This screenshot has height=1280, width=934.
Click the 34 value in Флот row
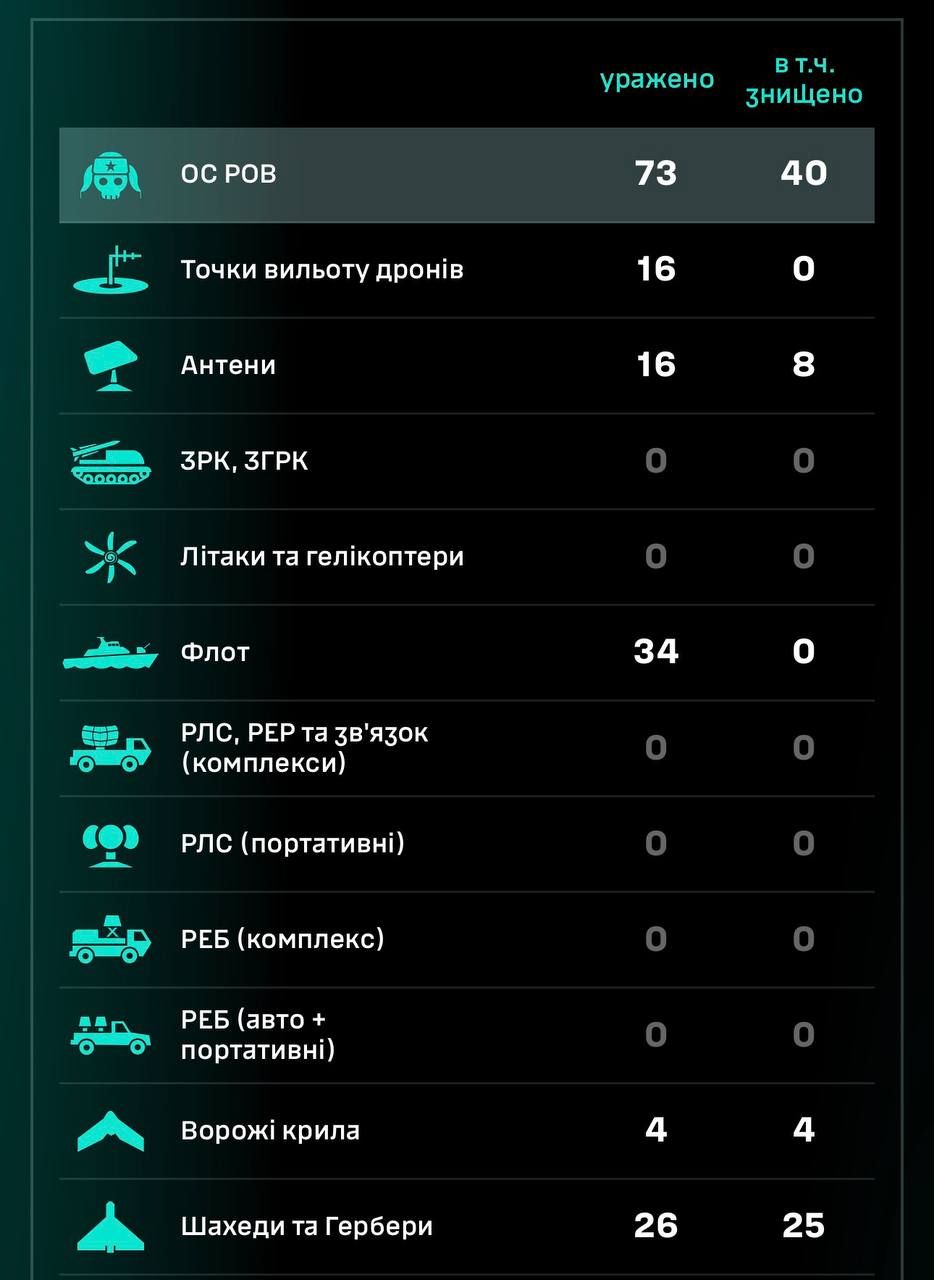tap(656, 652)
